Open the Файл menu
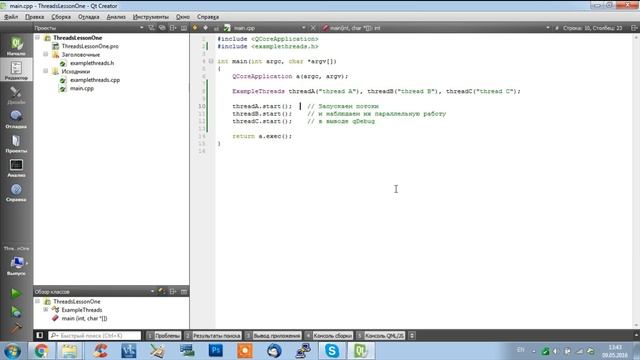 coord(11,17)
